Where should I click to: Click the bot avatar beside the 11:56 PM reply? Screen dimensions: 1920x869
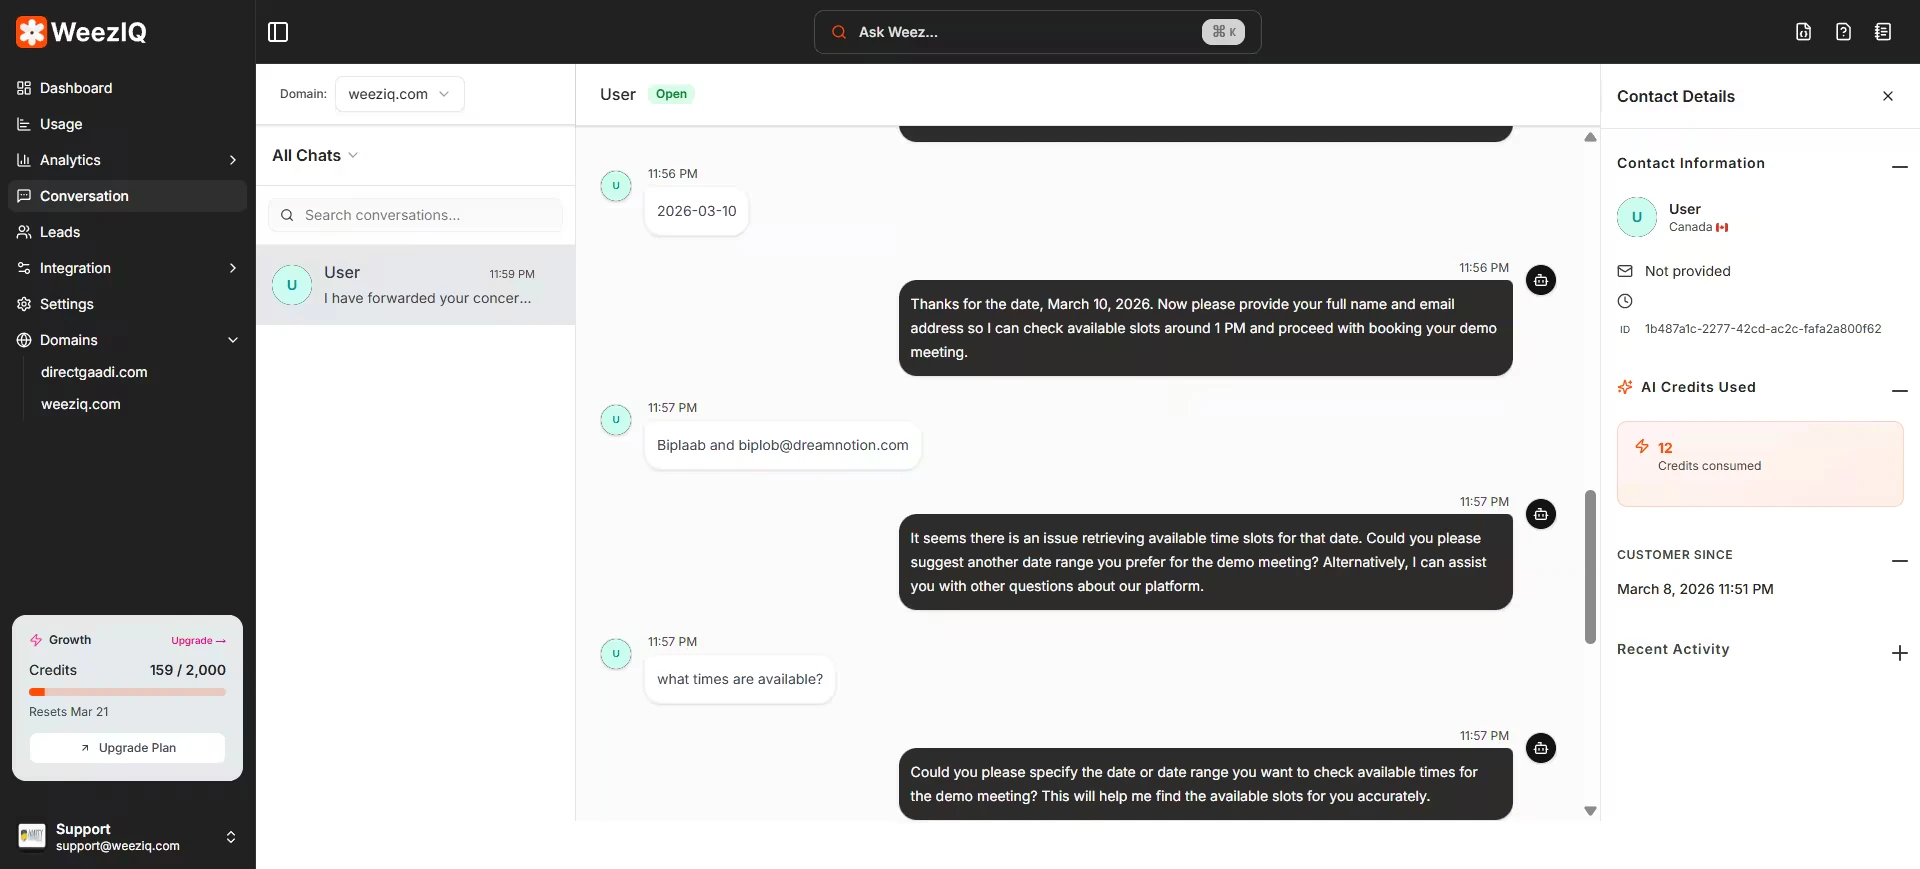1541,280
